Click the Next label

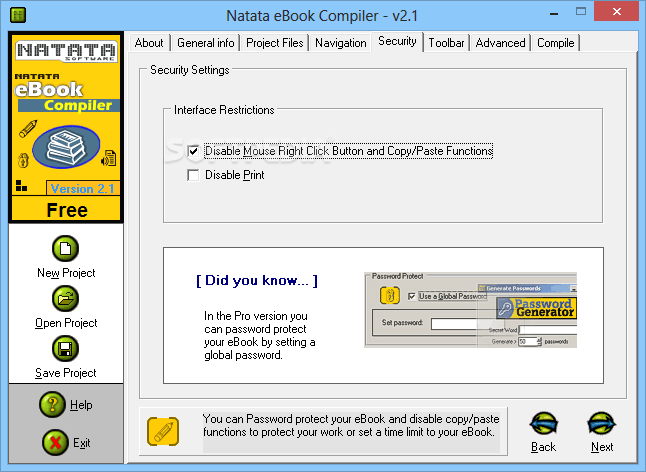602,447
